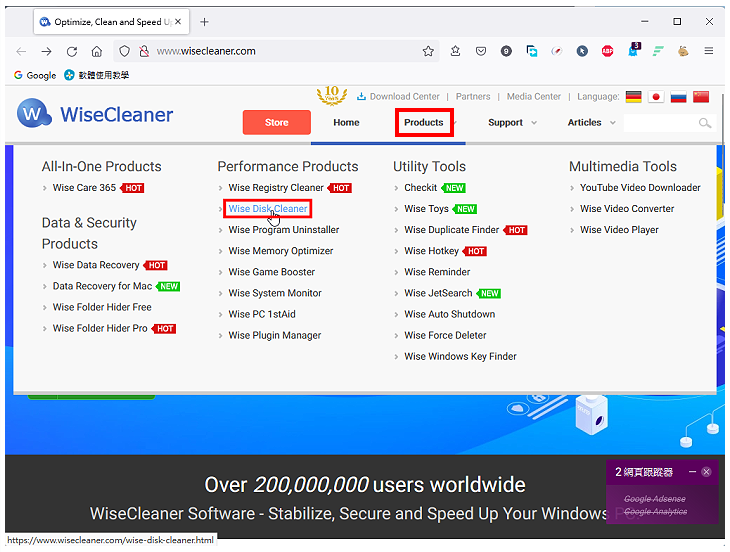The image size is (730, 552).
Task: Click the site security padlock icon
Action: 144,51
